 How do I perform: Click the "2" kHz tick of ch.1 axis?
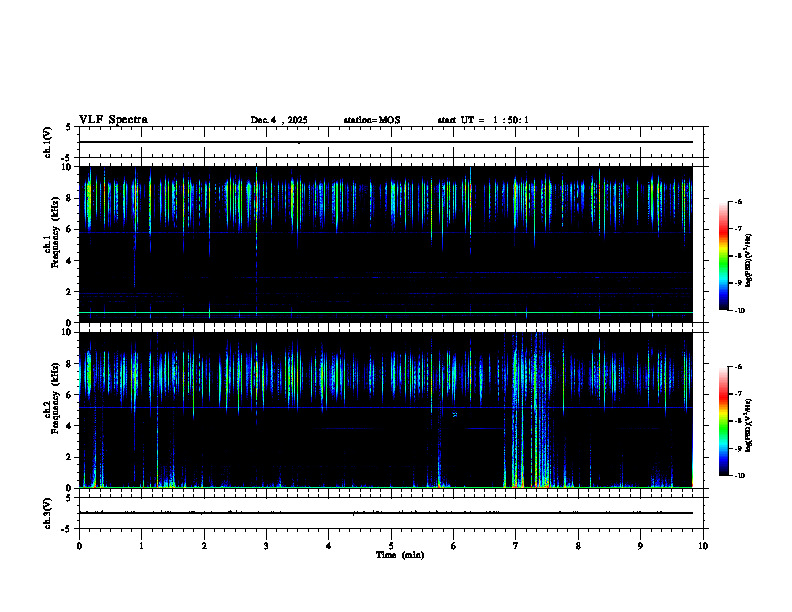click(69, 292)
